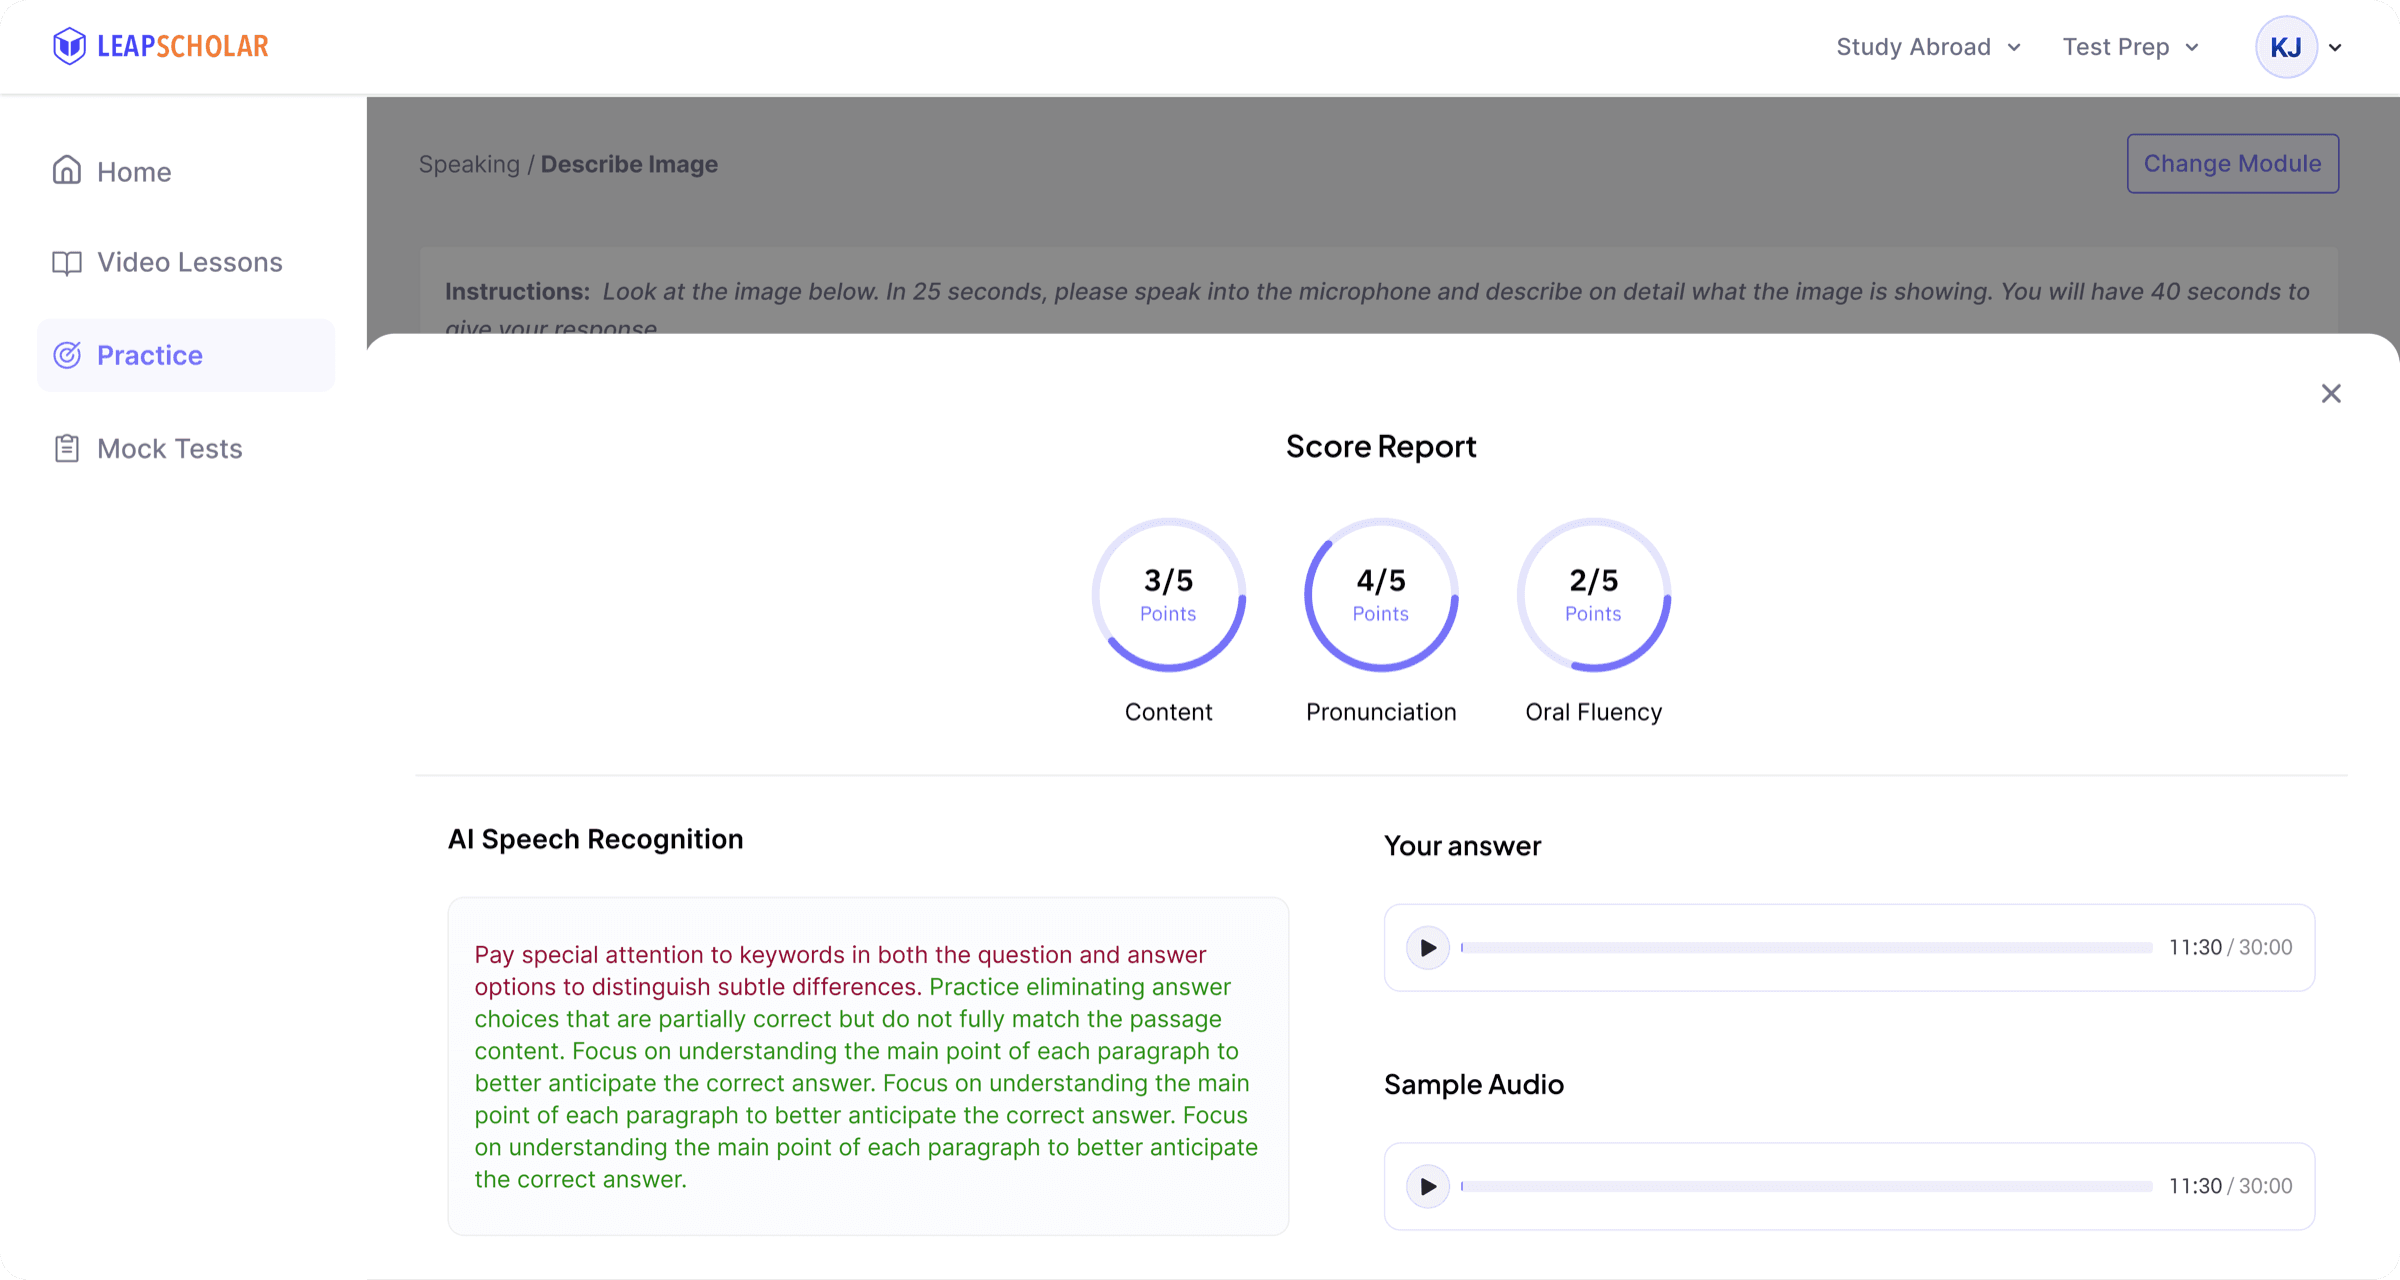Open the KJ profile avatar
The width and height of the screenshot is (2400, 1280).
pyautogui.click(x=2286, y=47)
